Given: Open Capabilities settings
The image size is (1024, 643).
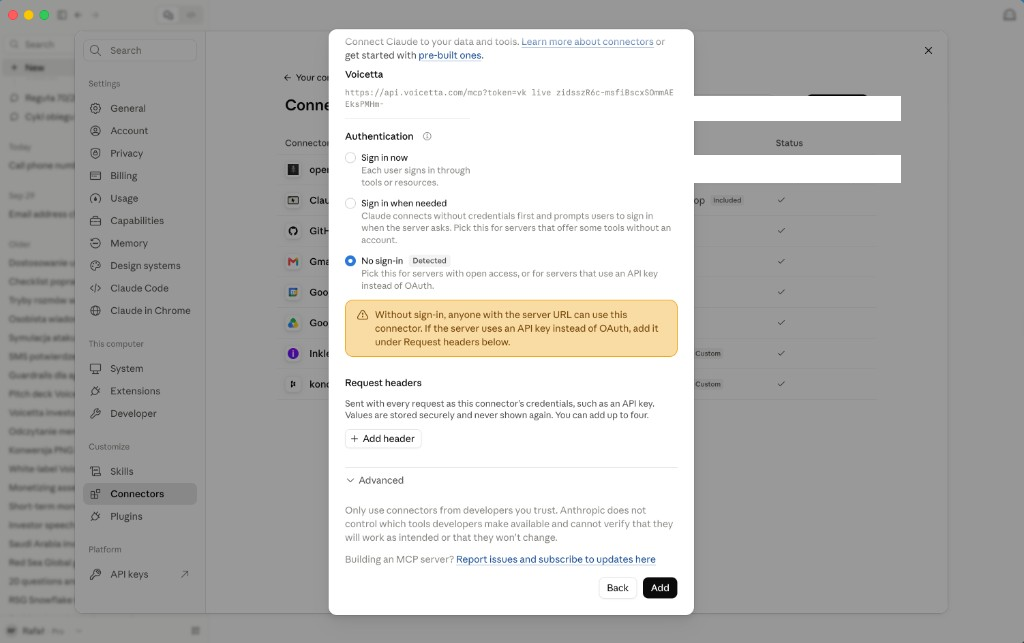Looking at the screenshot, I should [x=140, y=221].
